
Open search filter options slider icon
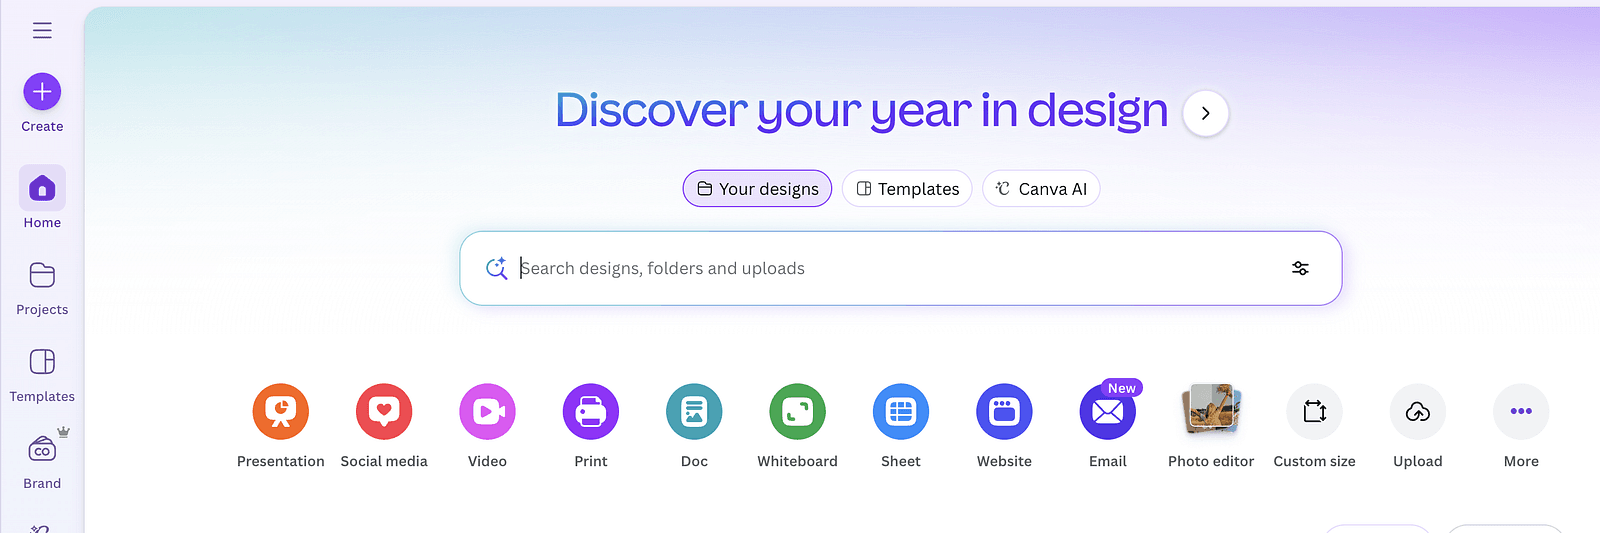[x=1300, y=268]
